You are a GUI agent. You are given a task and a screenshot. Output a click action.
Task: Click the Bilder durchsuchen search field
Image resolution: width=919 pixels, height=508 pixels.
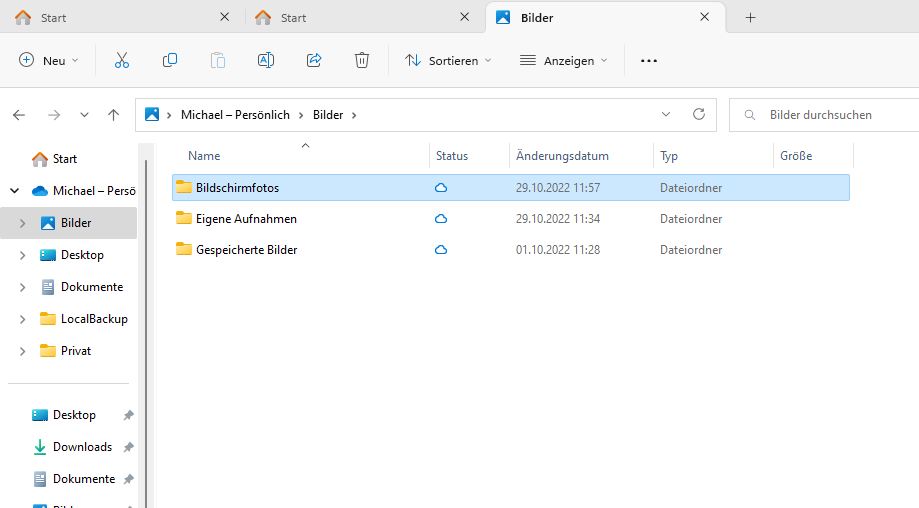(x=830, y=115)
